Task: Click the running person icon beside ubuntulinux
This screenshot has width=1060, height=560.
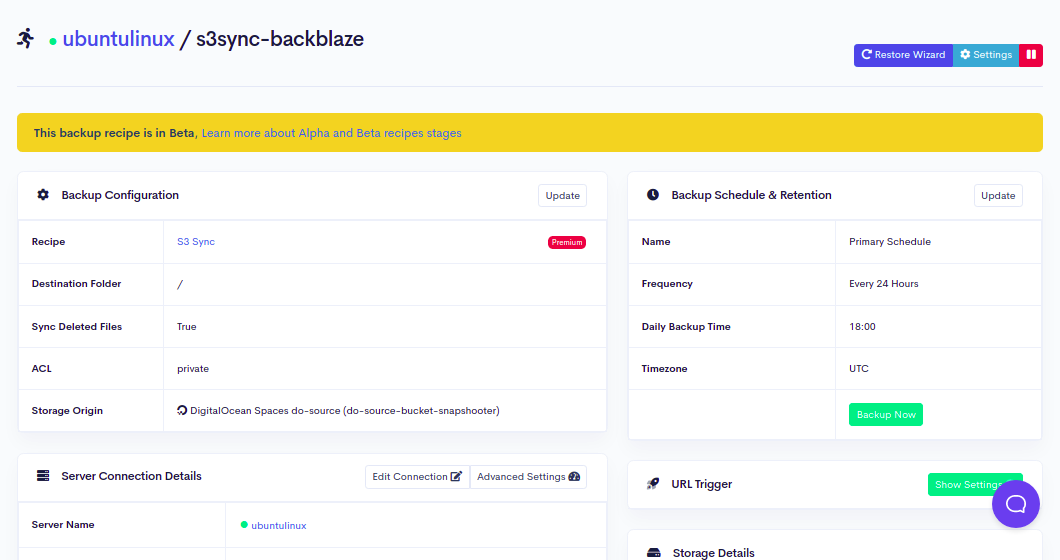Action: coord(26,39)
